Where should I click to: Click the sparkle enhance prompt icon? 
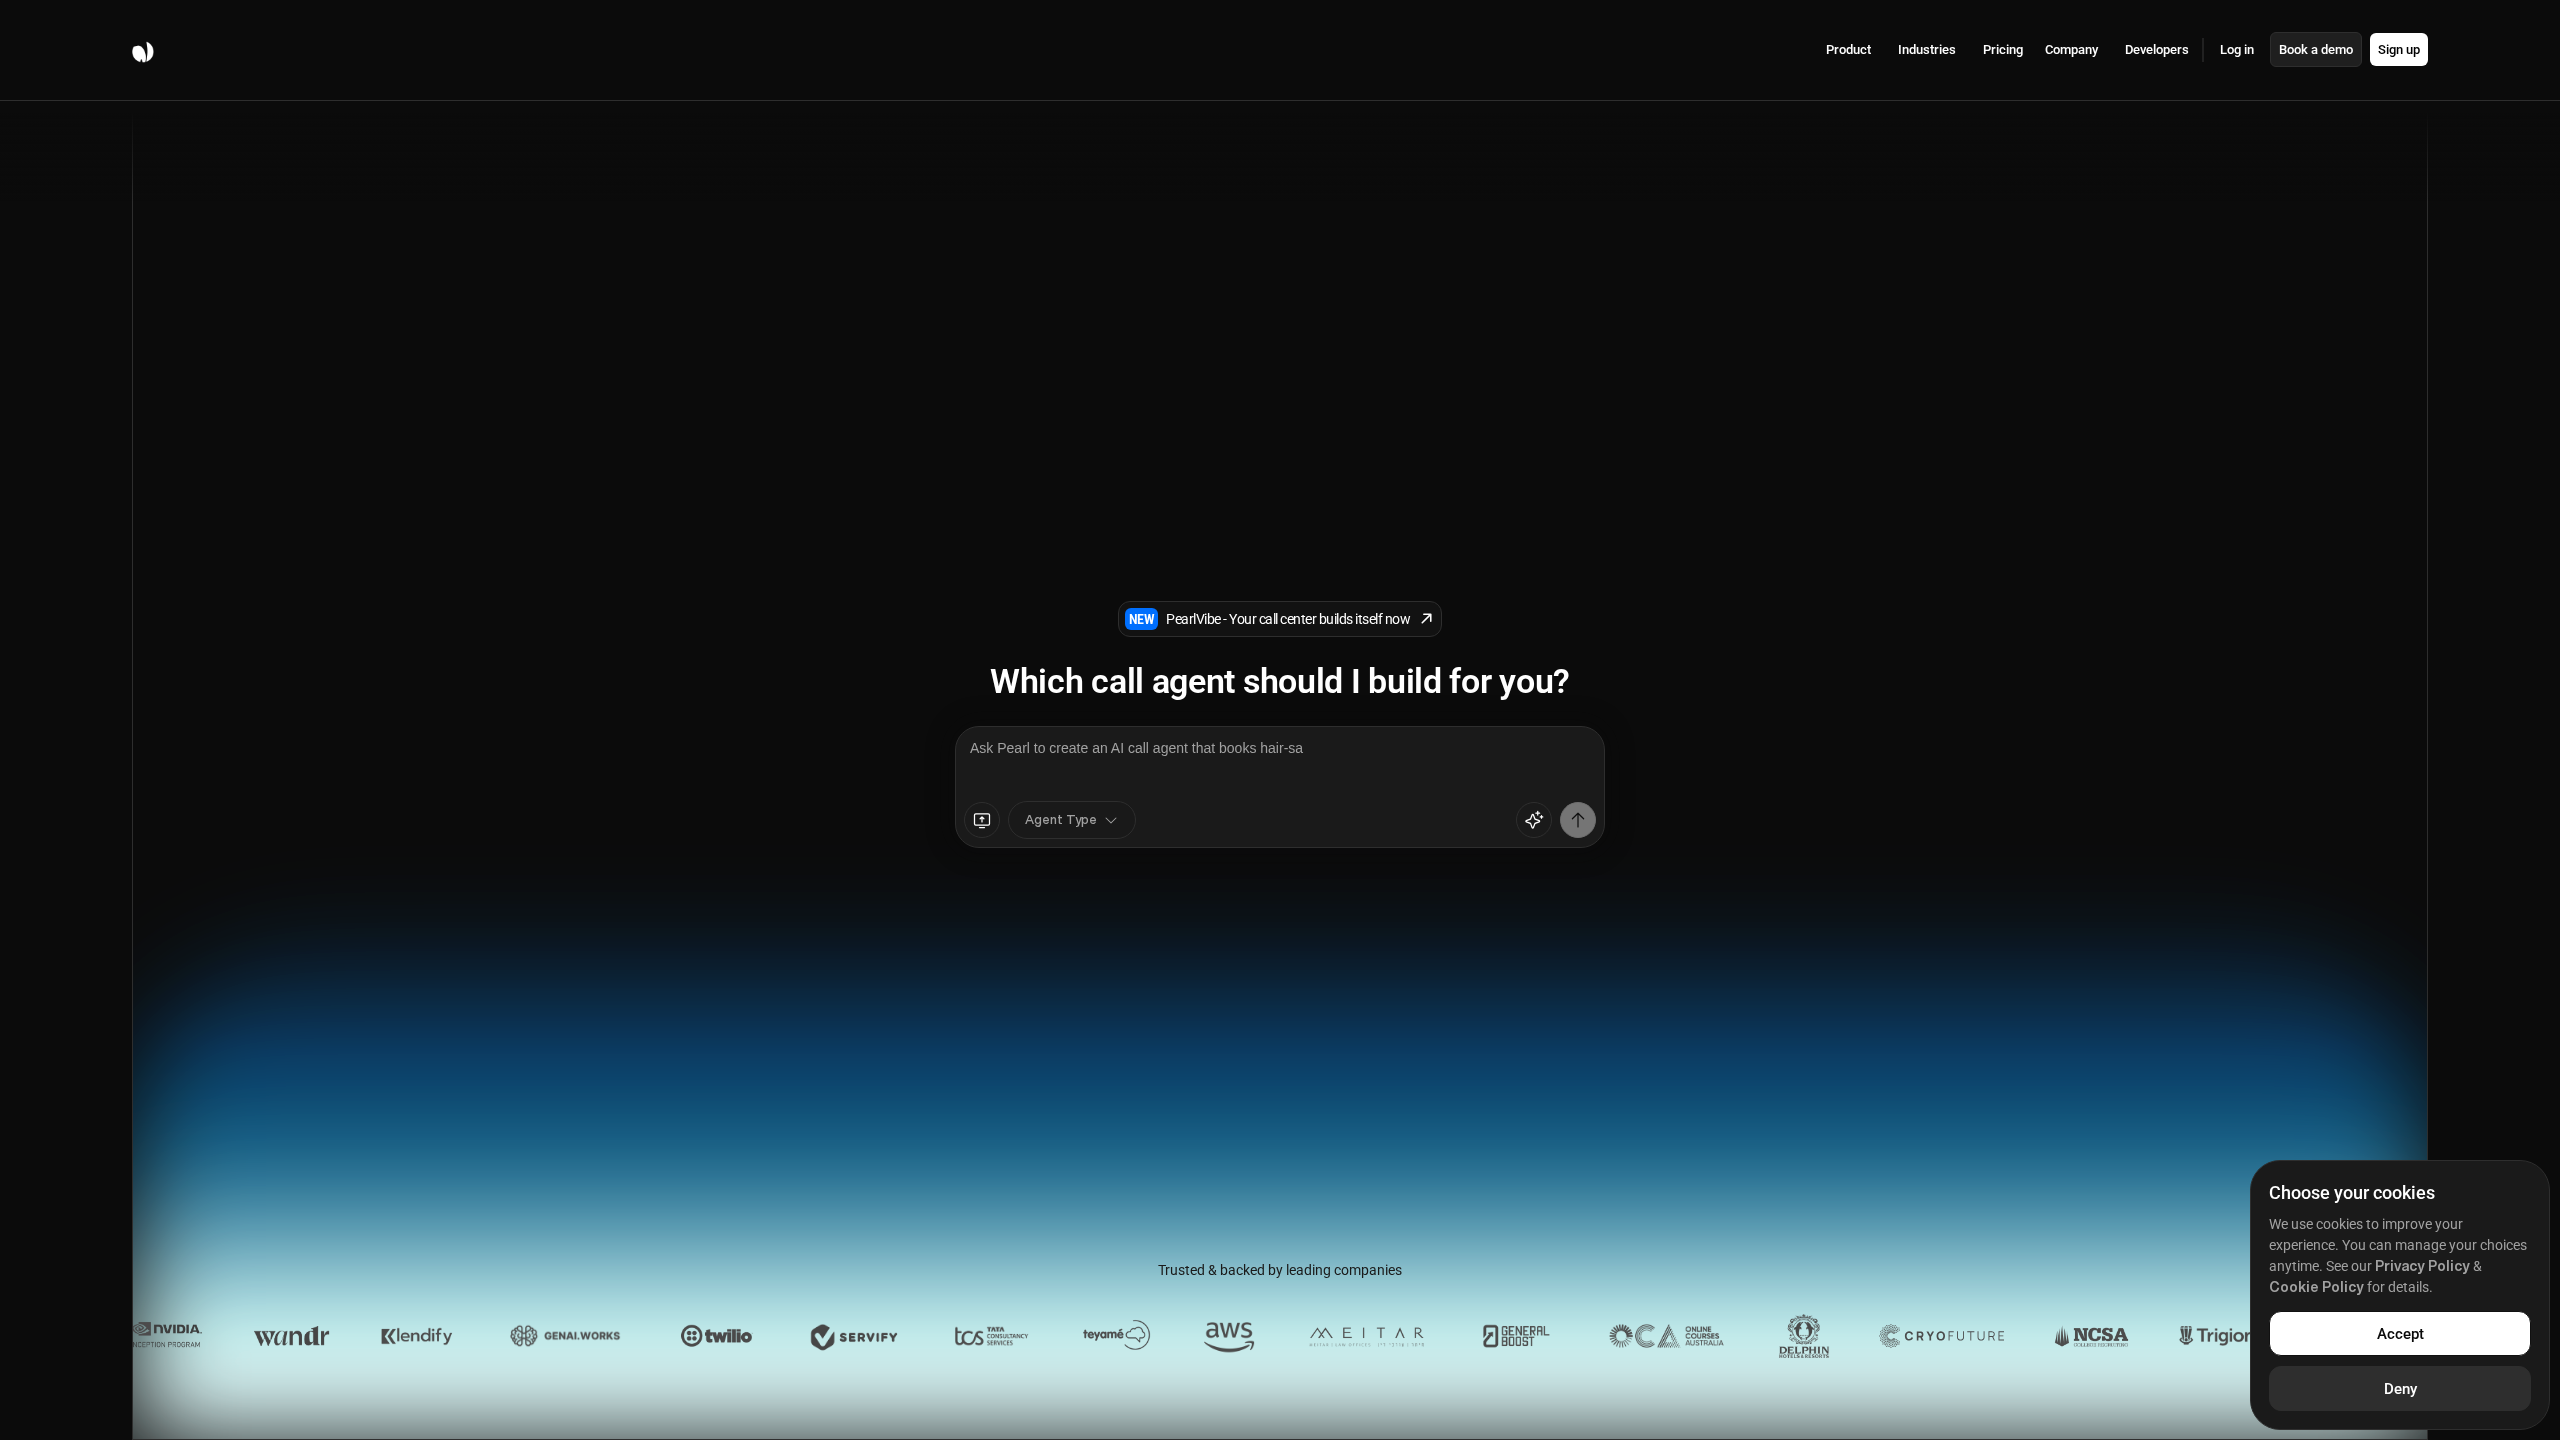[x=1533, y=820]
